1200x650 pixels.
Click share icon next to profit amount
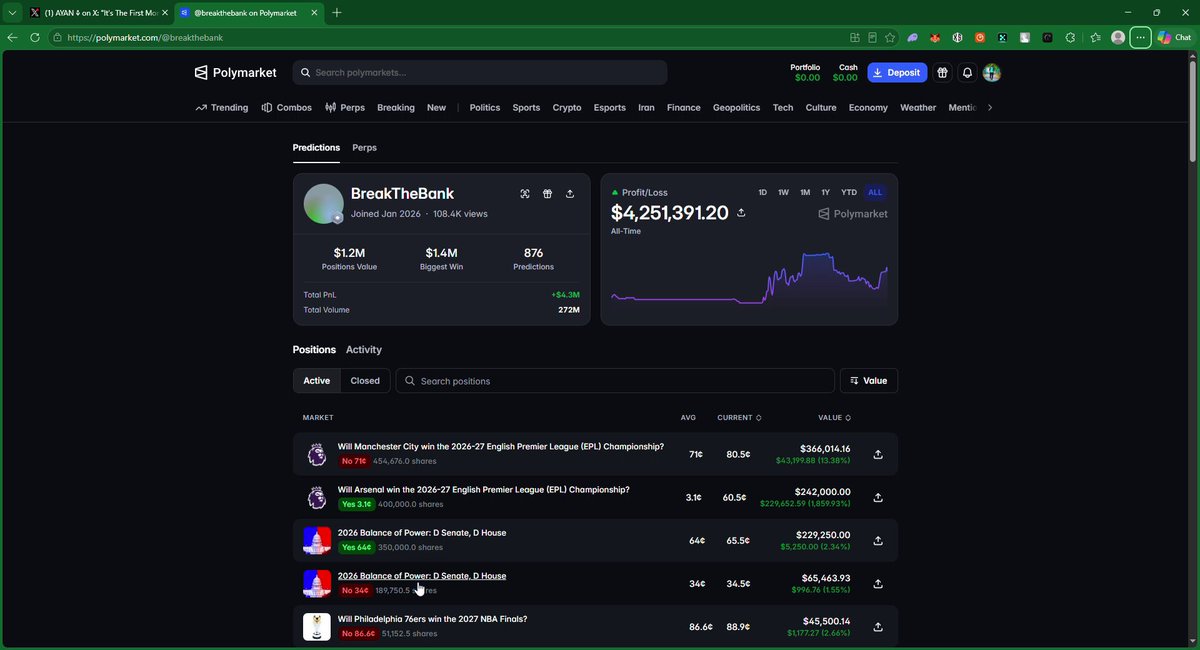coord(741,213)
